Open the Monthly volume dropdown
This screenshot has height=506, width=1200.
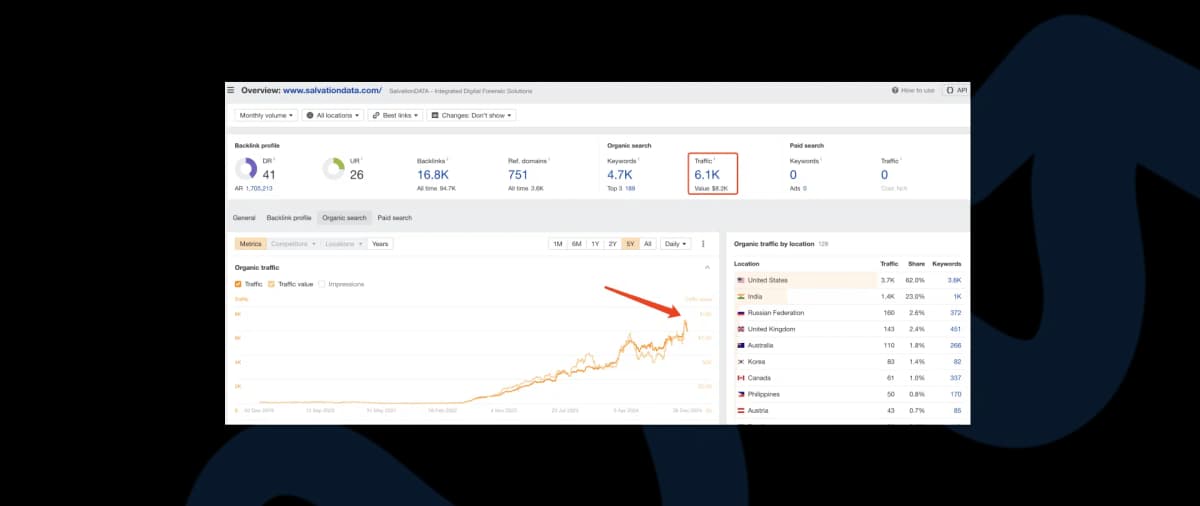[x=265, y=115]
